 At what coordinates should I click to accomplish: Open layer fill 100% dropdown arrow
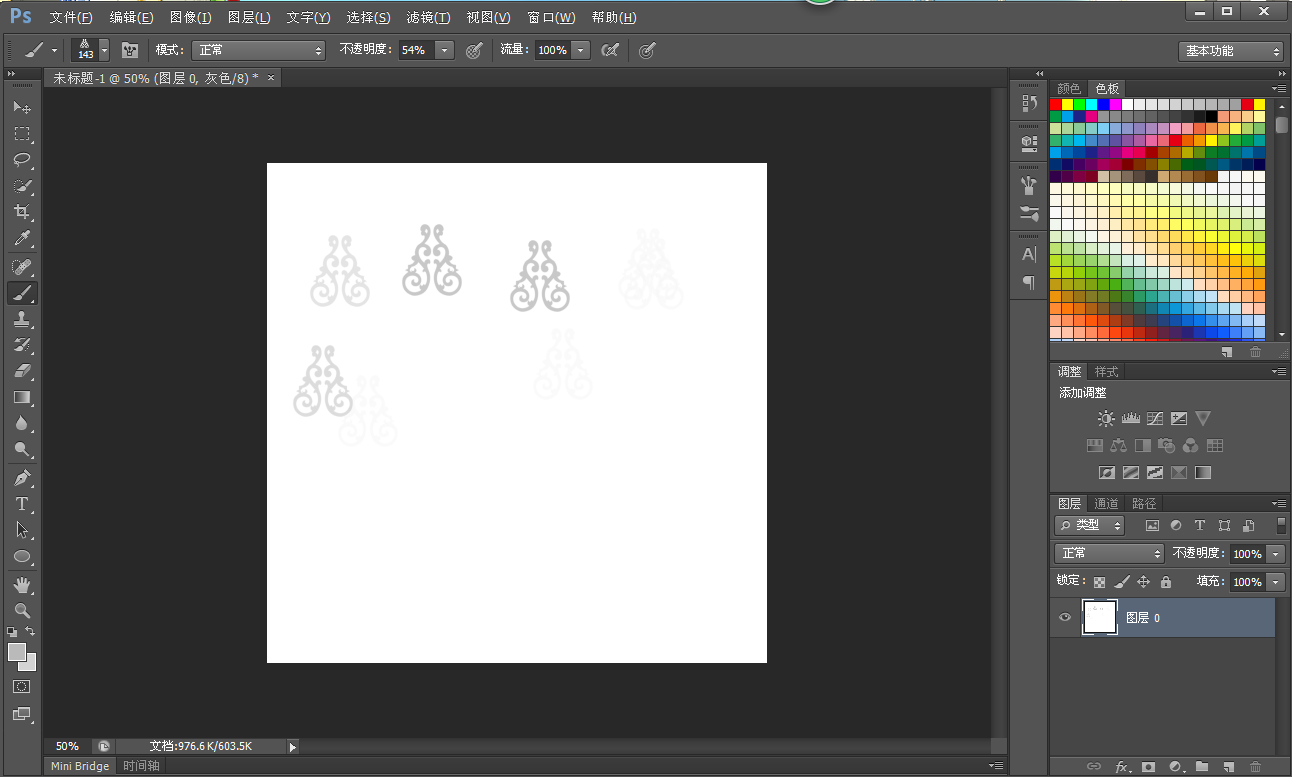[1276, 582]
